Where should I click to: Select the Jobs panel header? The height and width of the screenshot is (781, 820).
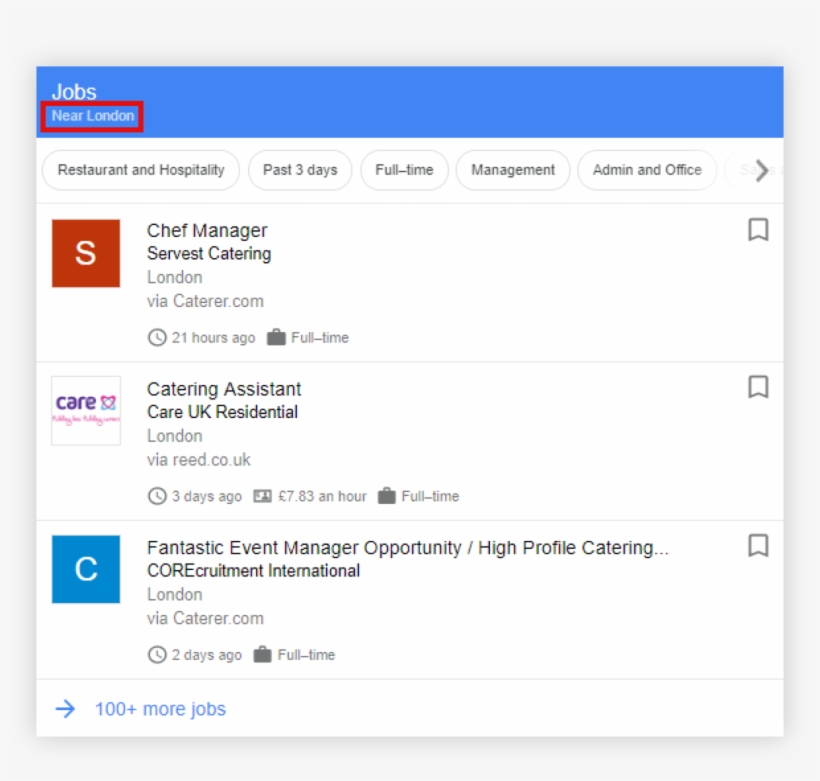pos(73,91)
